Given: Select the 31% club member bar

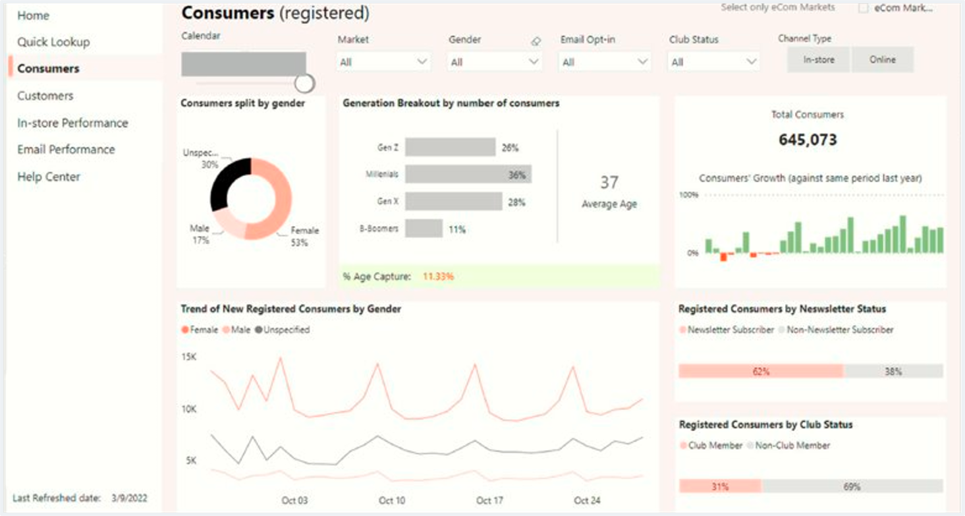Looking at the screenshot, I should pos(720,486).
